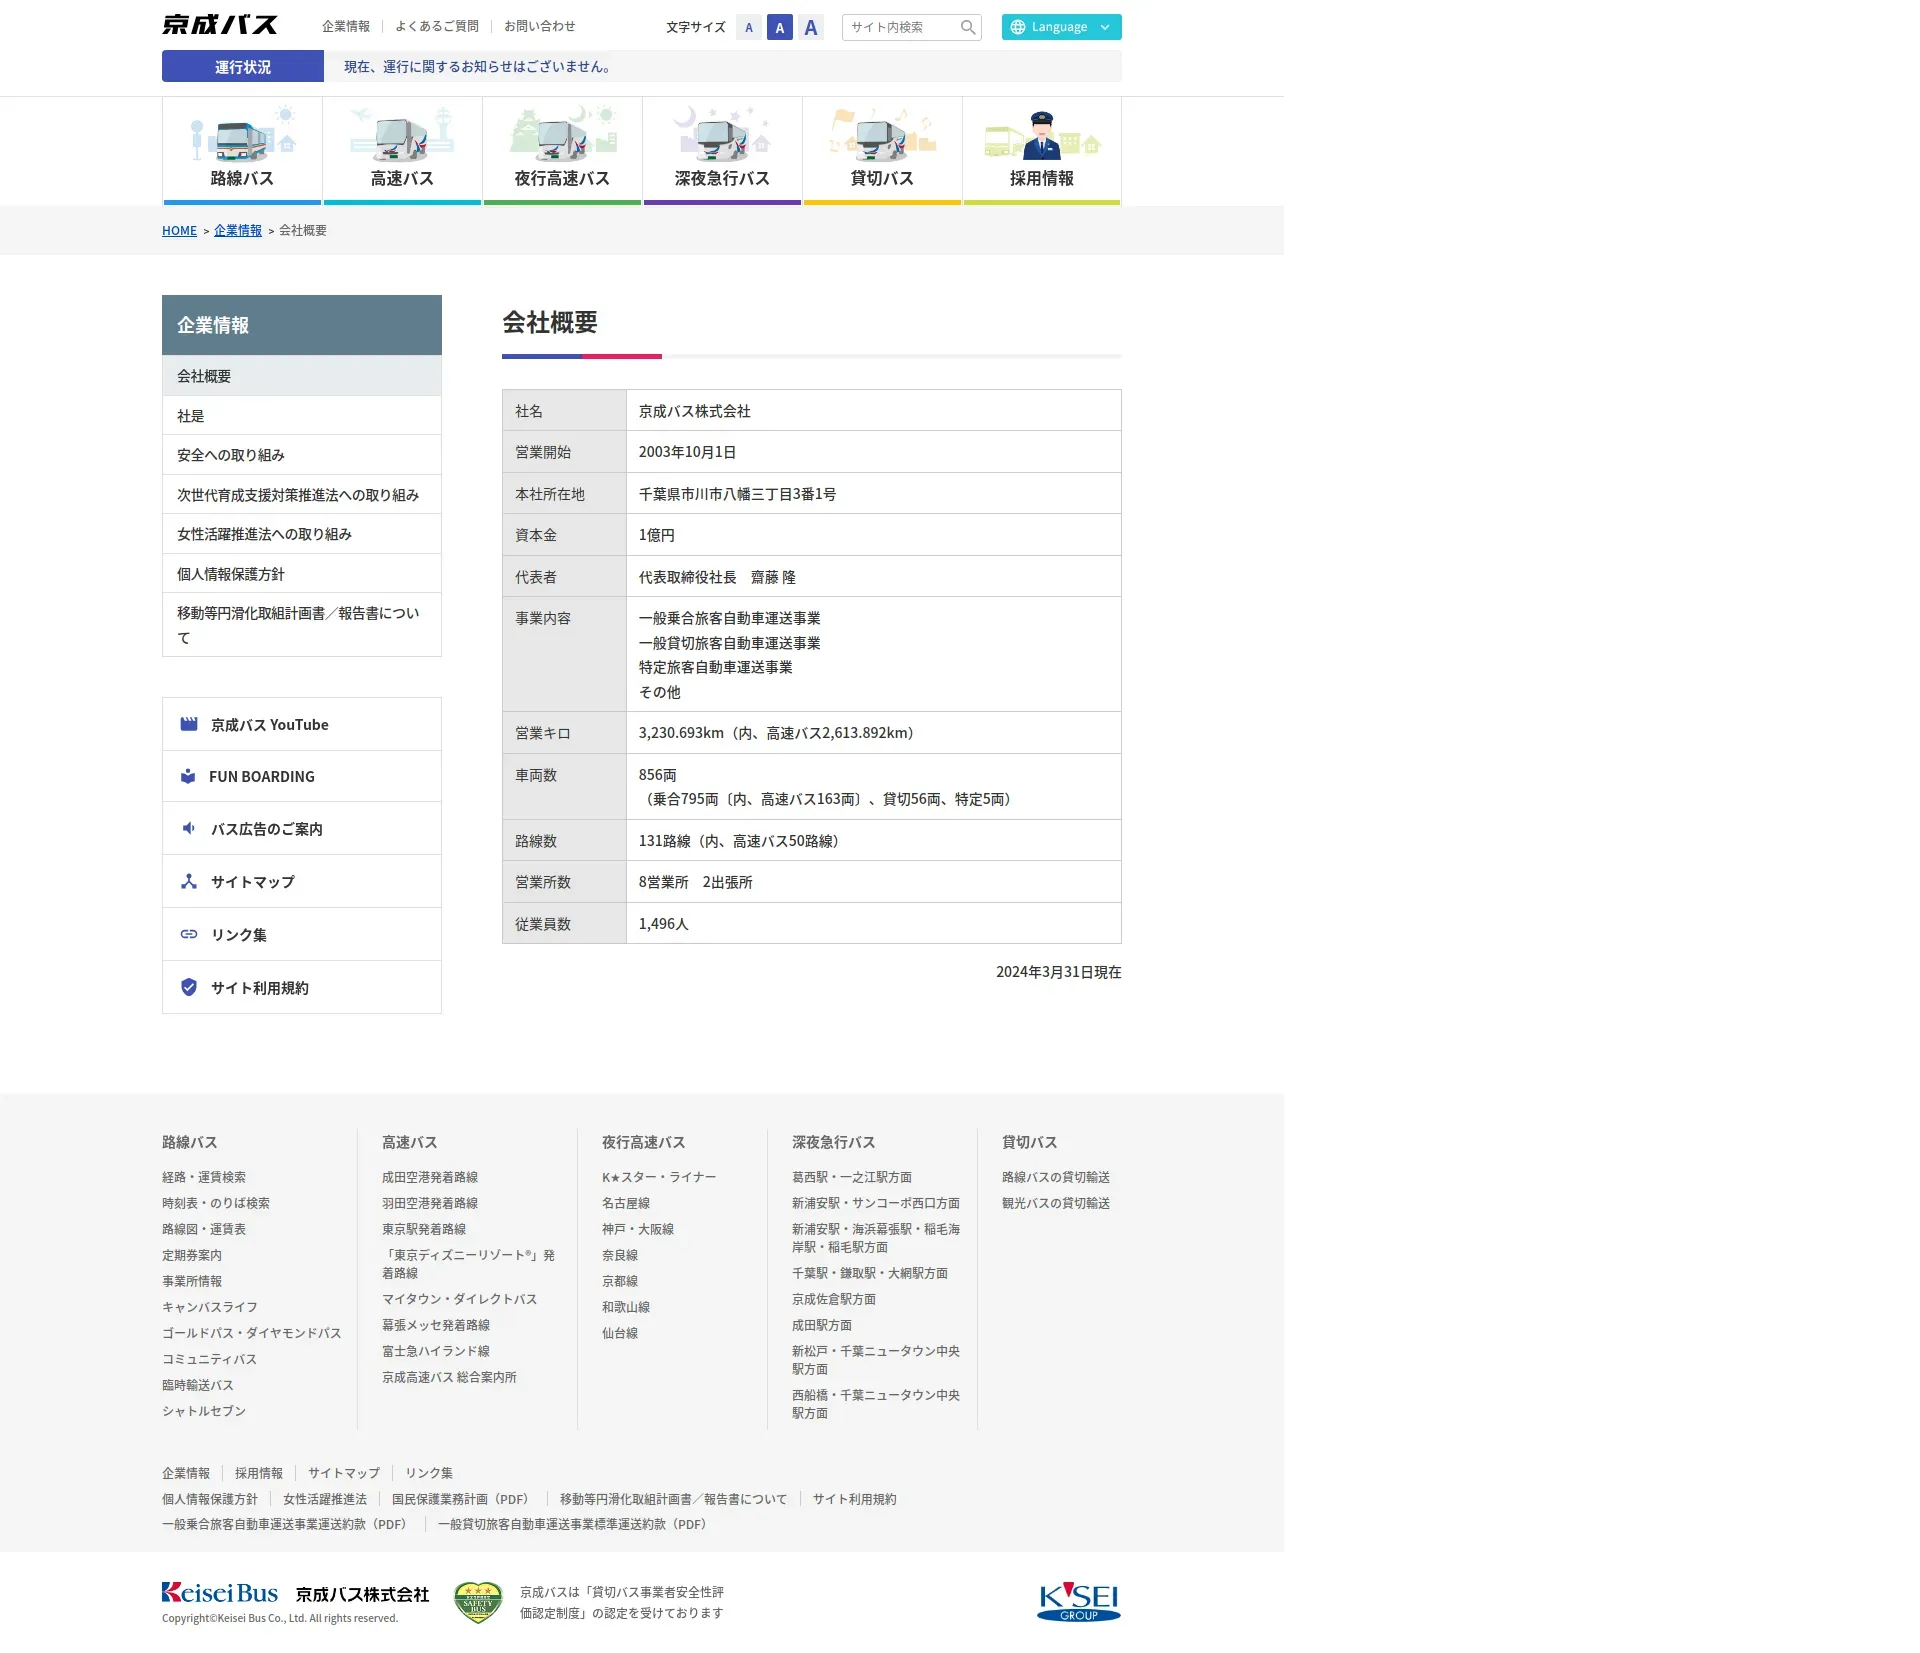Select the large text size A
1920x1653 pixels.
811,28
